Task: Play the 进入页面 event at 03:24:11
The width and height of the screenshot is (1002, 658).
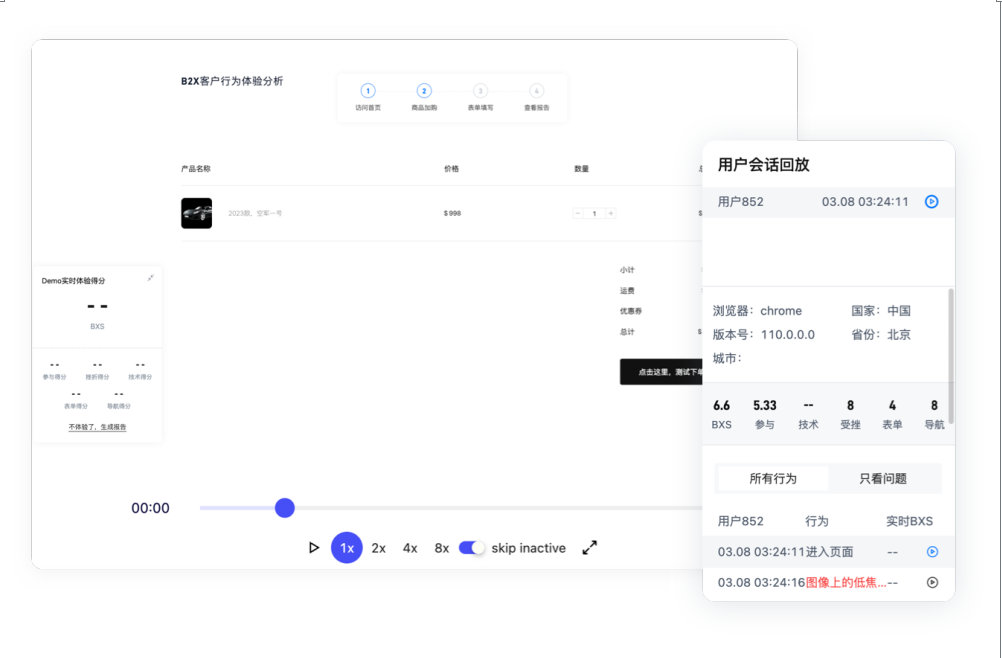Action: click(932, 551)
